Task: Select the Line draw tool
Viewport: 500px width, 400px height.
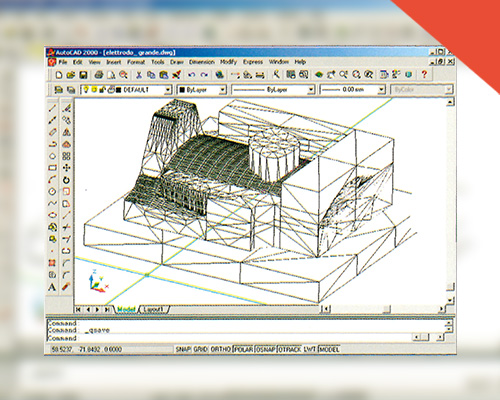Action: point(53,108)
